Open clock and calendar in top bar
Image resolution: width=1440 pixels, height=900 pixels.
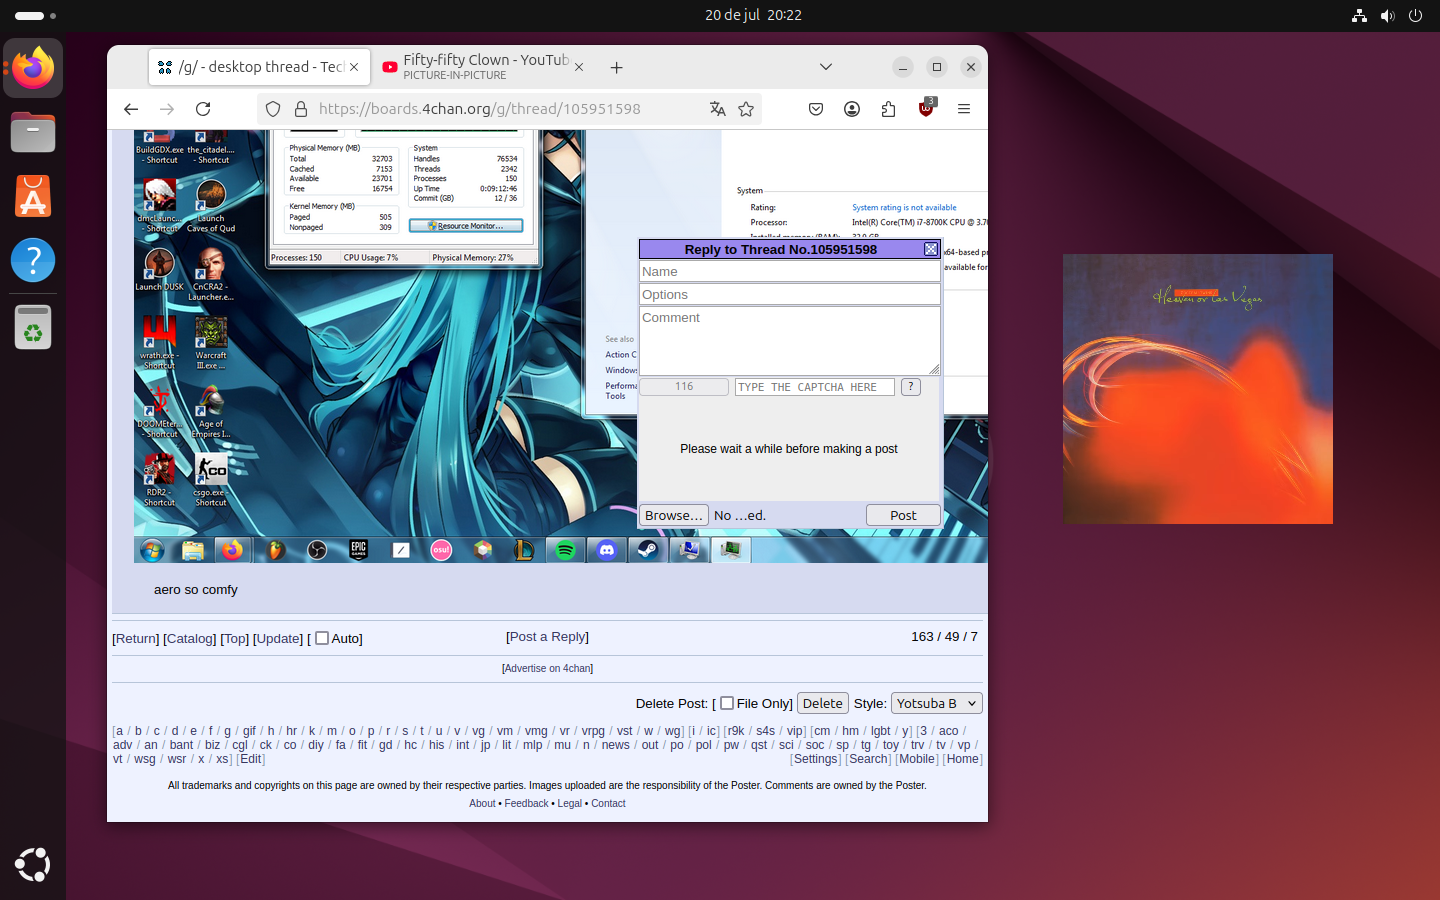[x=753, y=15]
